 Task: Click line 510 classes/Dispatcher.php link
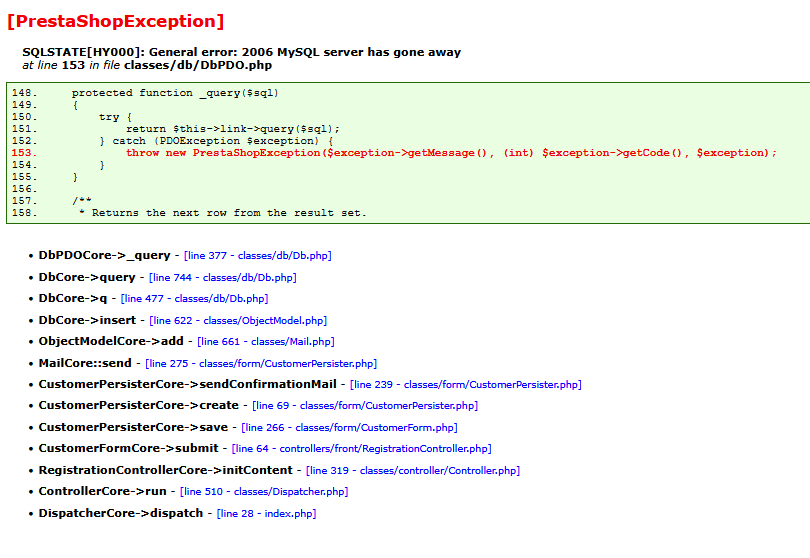click(x=264, y=491)
